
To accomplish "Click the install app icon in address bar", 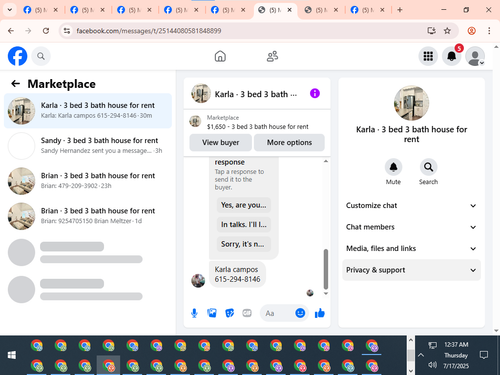I will [x=432, y=31].
